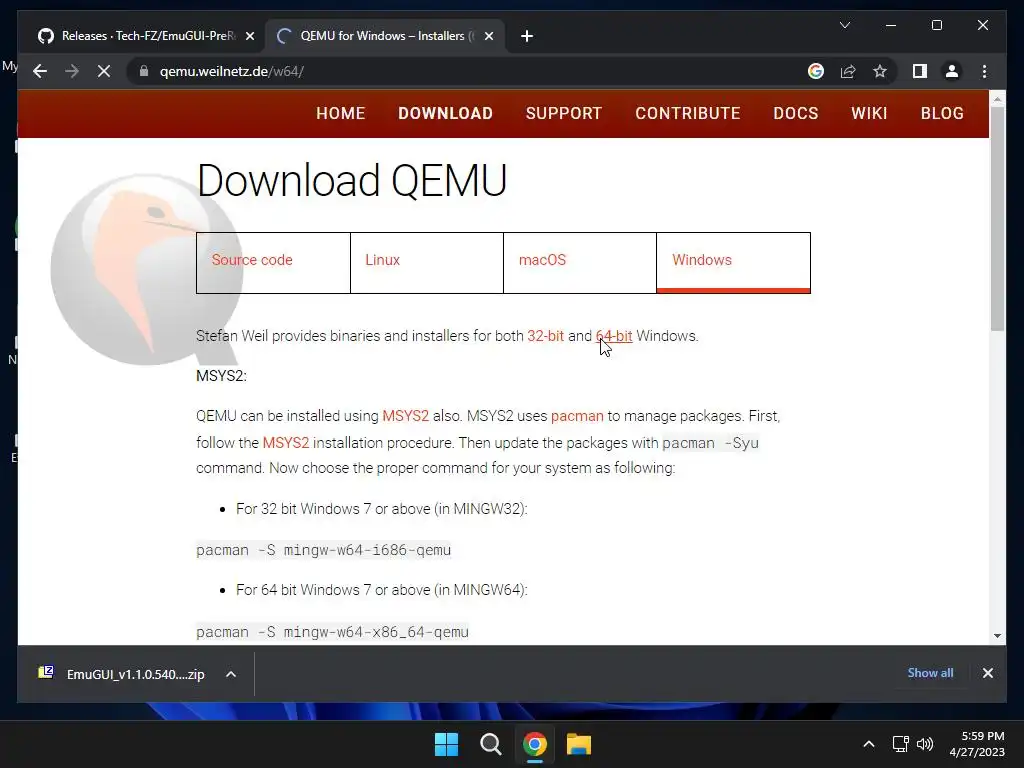Close the EmuGUI Releases tab
The width and height of the screenshot is (1024, 768).
[249, 36]
